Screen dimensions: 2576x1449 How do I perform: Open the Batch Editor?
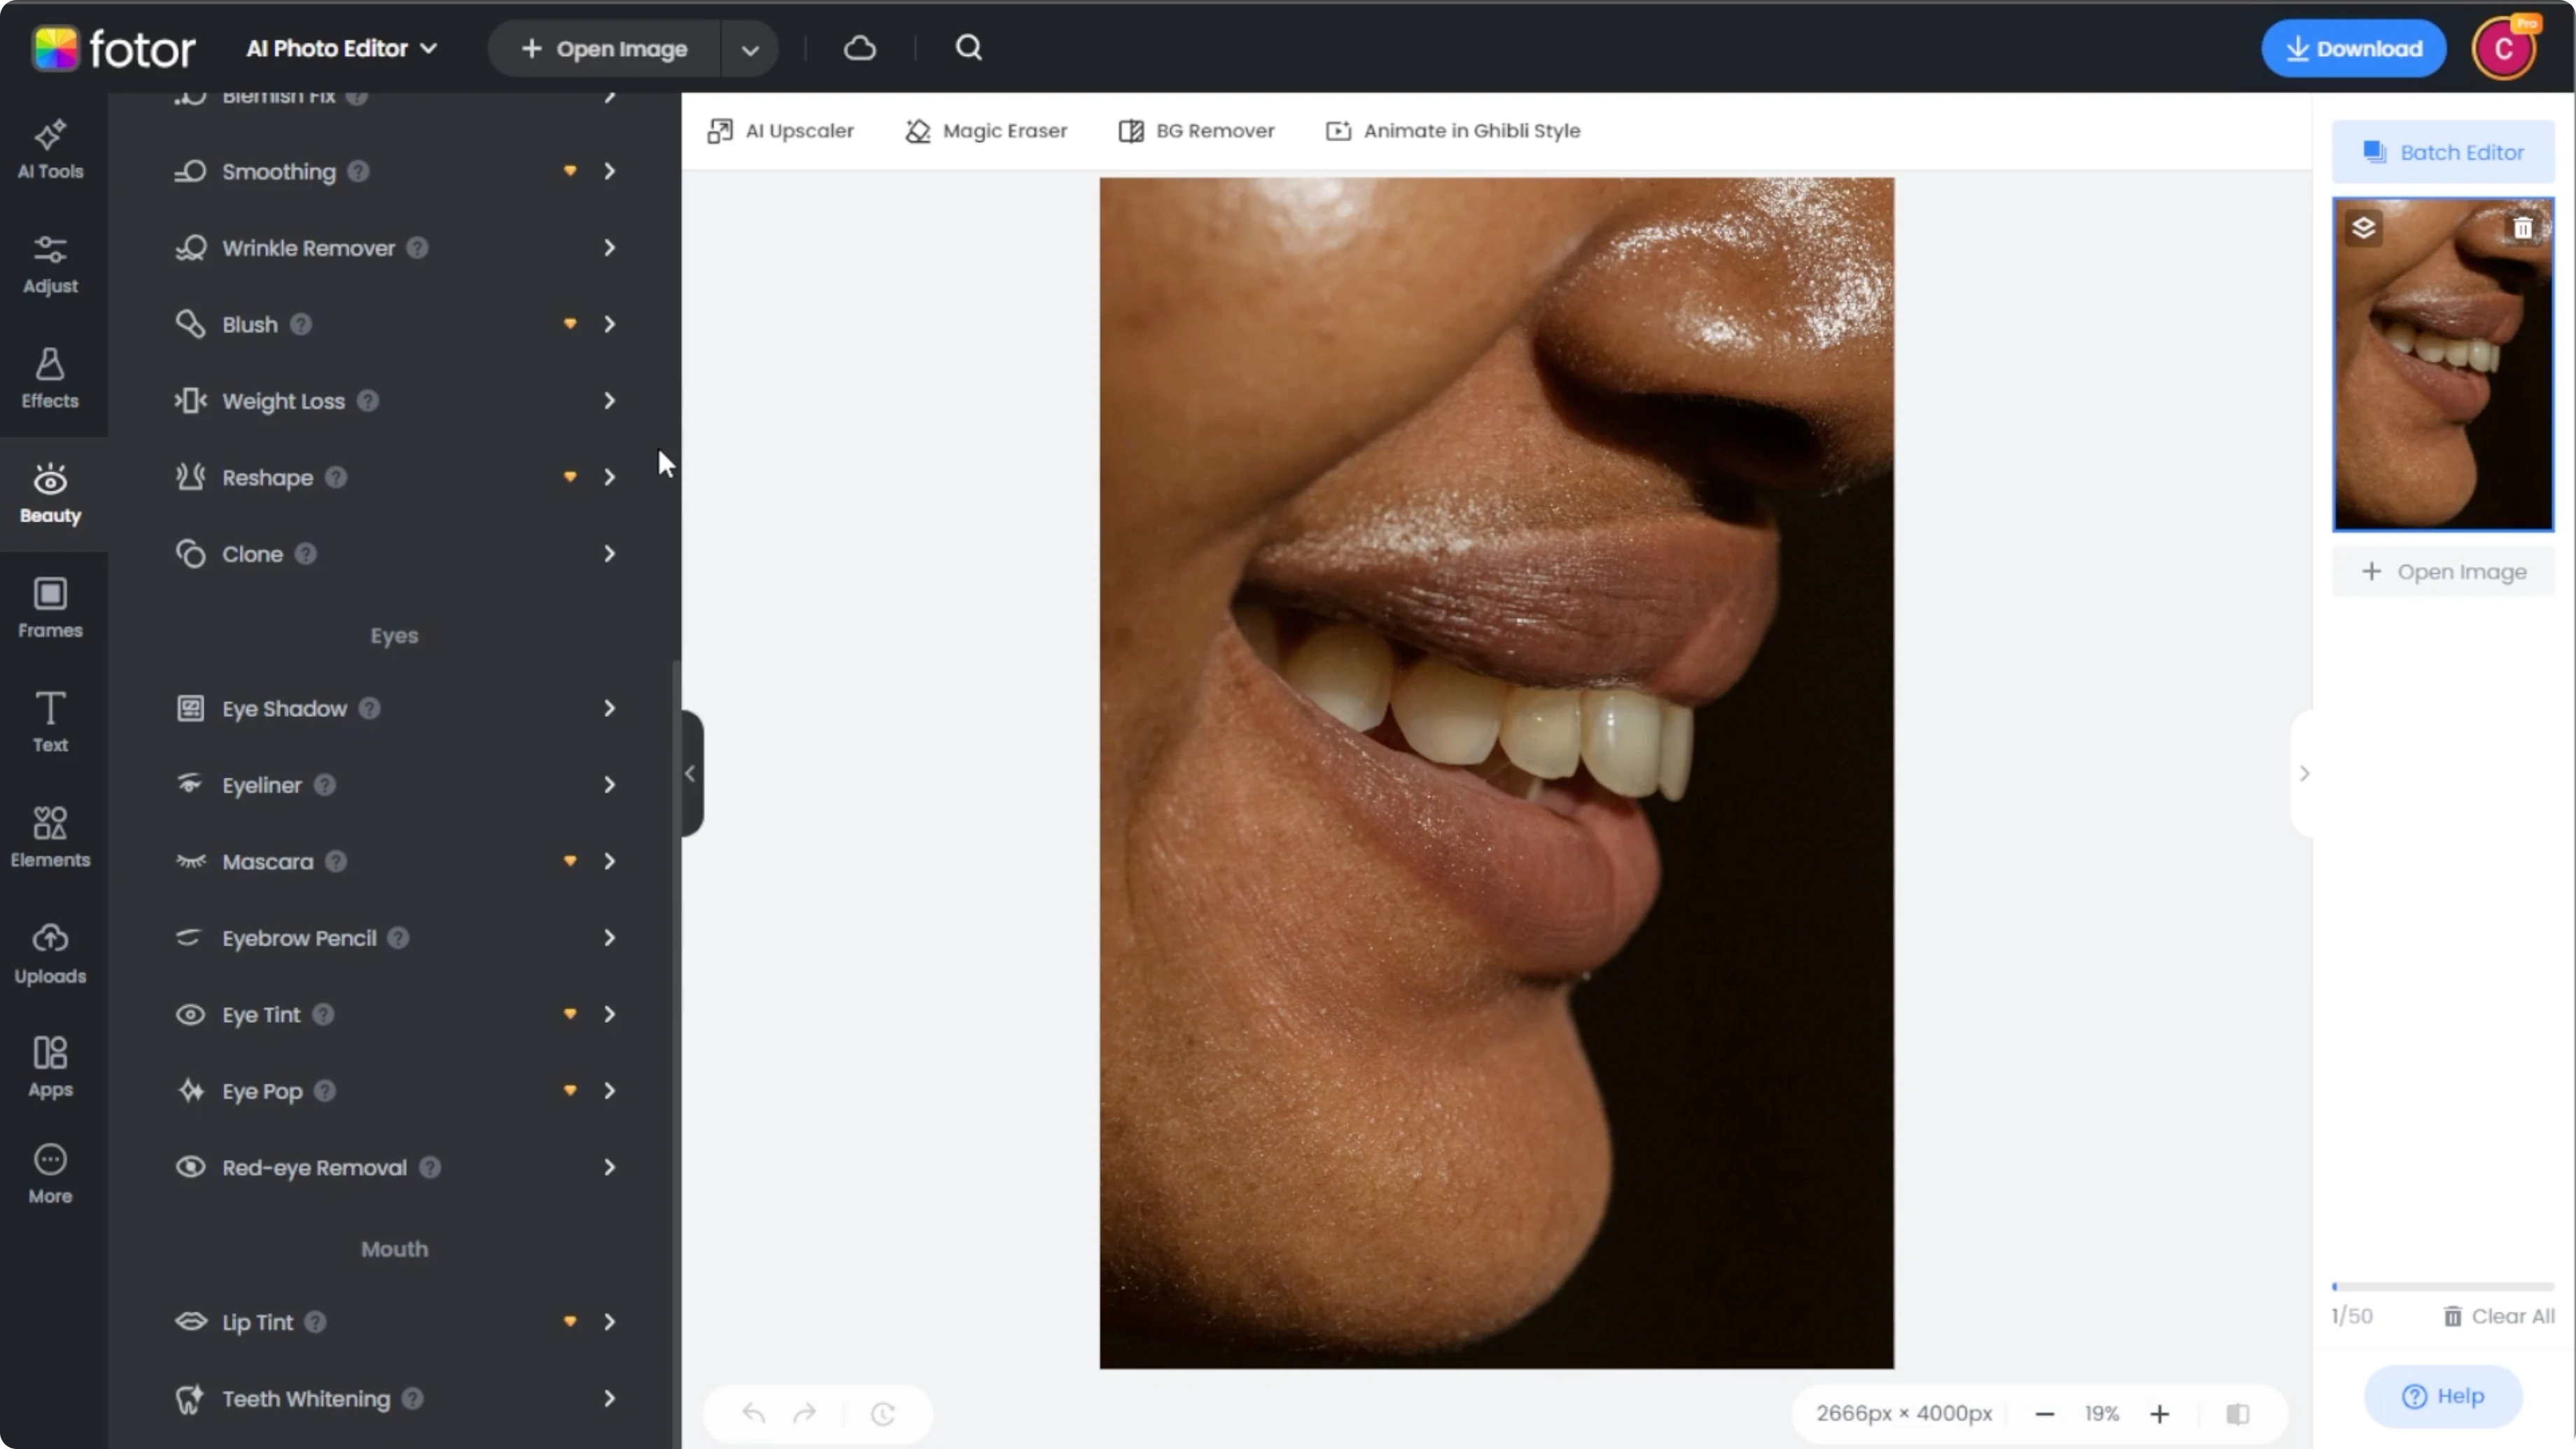[x=2443, y=152]
